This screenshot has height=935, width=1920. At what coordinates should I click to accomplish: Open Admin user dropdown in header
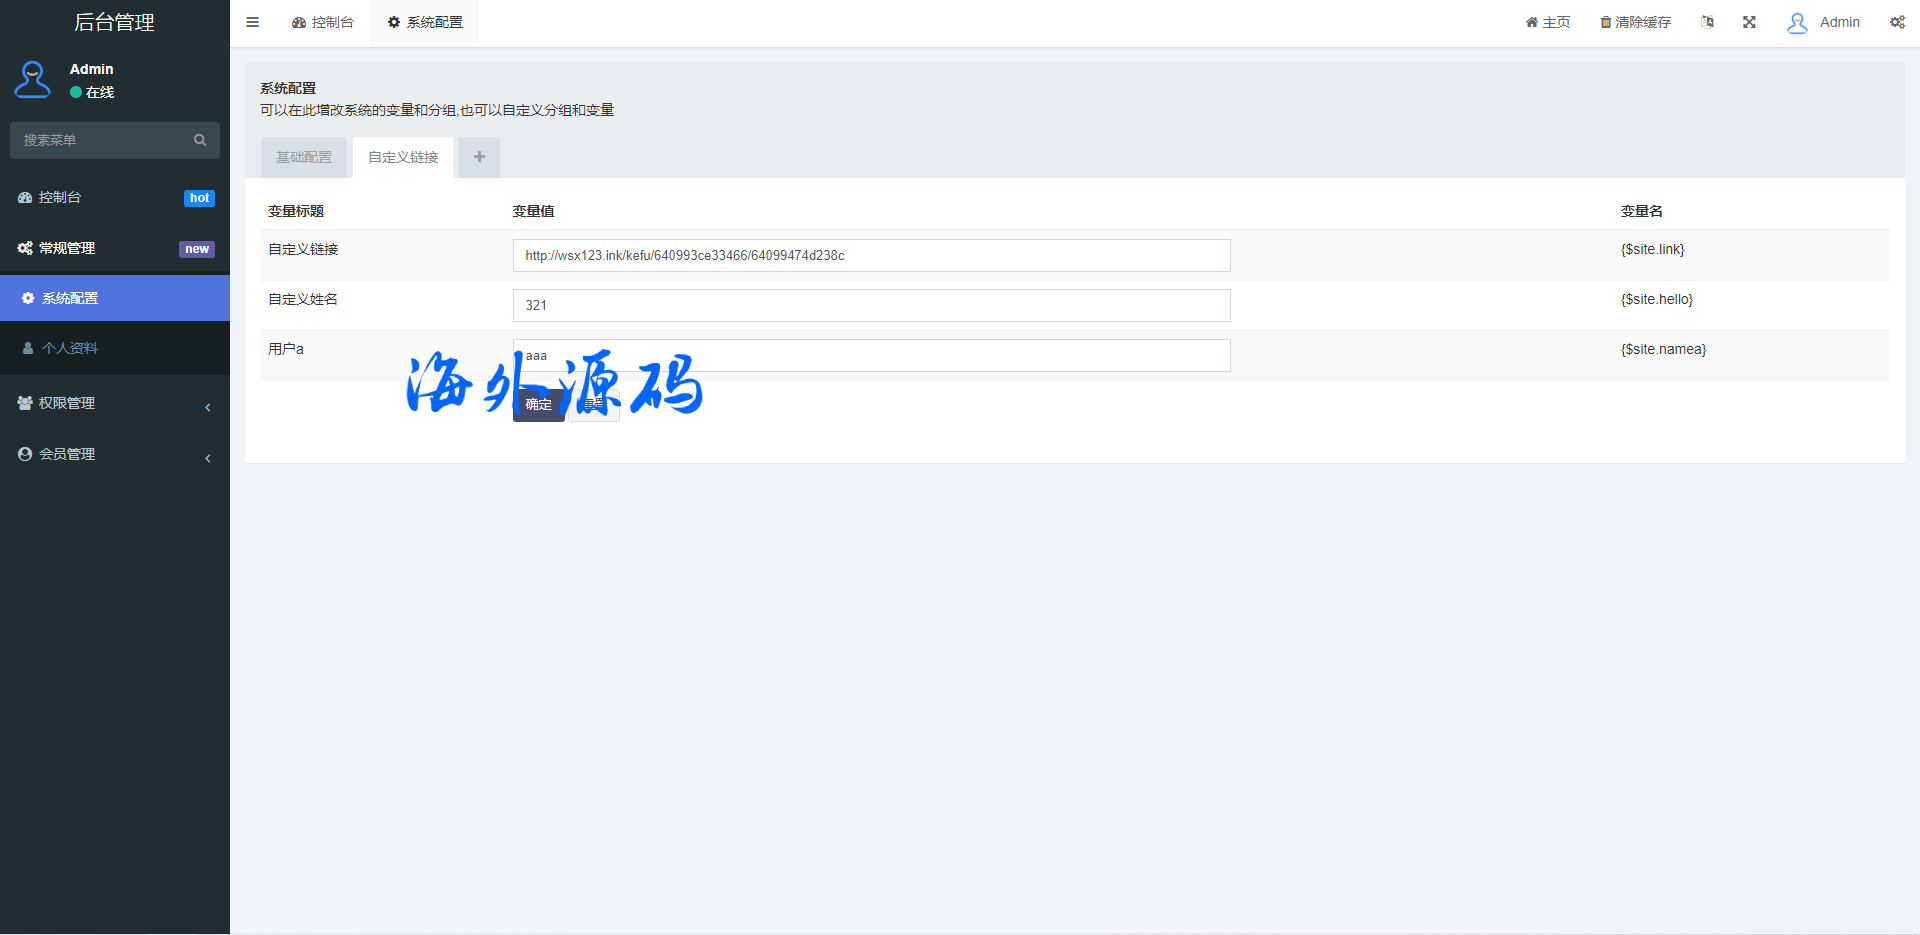1824,22
